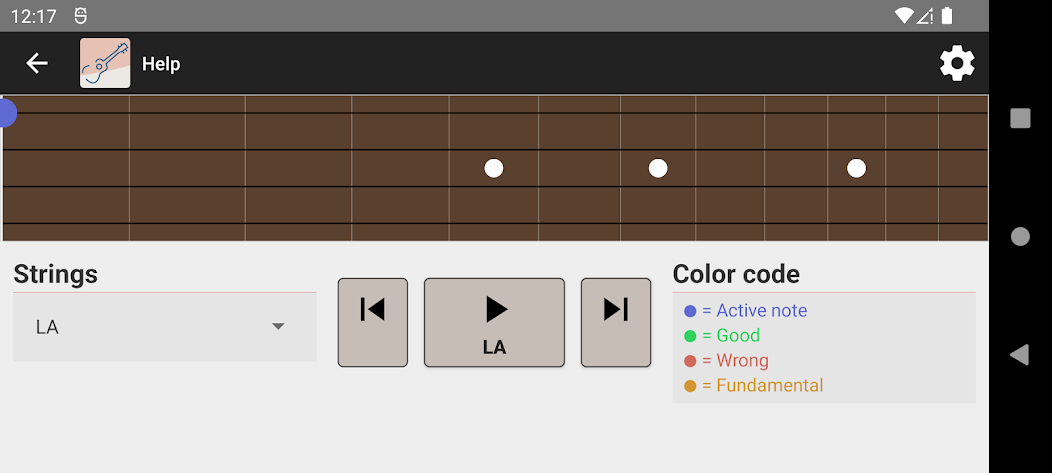
Task: Skip to the next note
Action: pyautogui.click(x=616, y=322)
